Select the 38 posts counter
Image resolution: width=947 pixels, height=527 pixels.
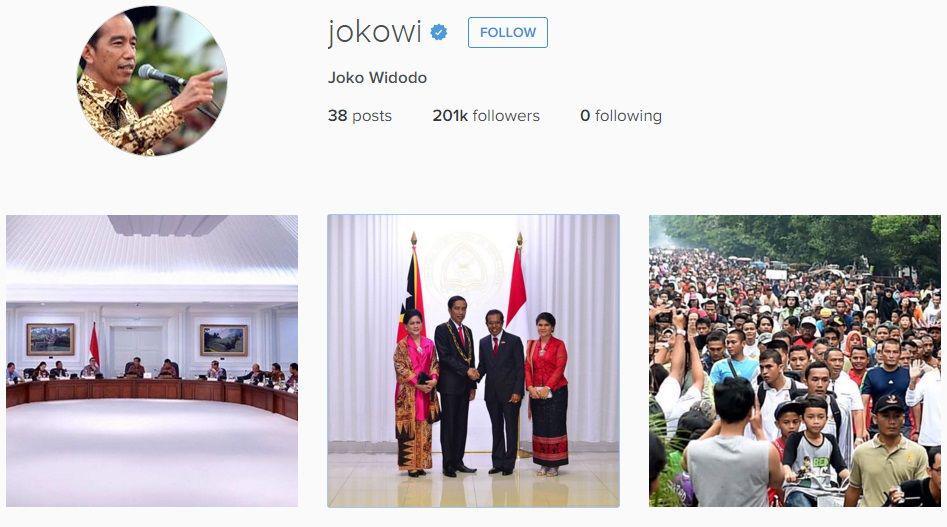click(360, 115)
